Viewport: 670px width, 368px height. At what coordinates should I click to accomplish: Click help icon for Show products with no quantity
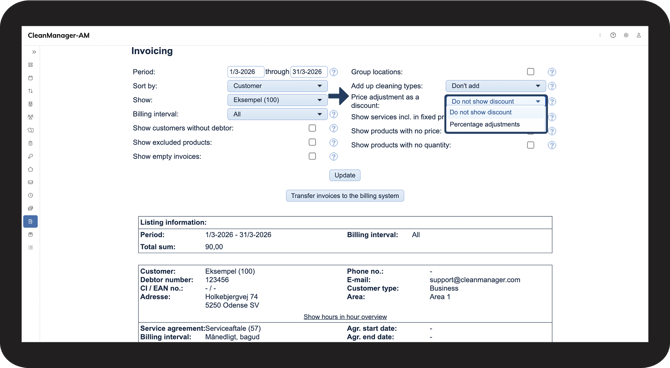pyautogui.click(x=552, y=145)
